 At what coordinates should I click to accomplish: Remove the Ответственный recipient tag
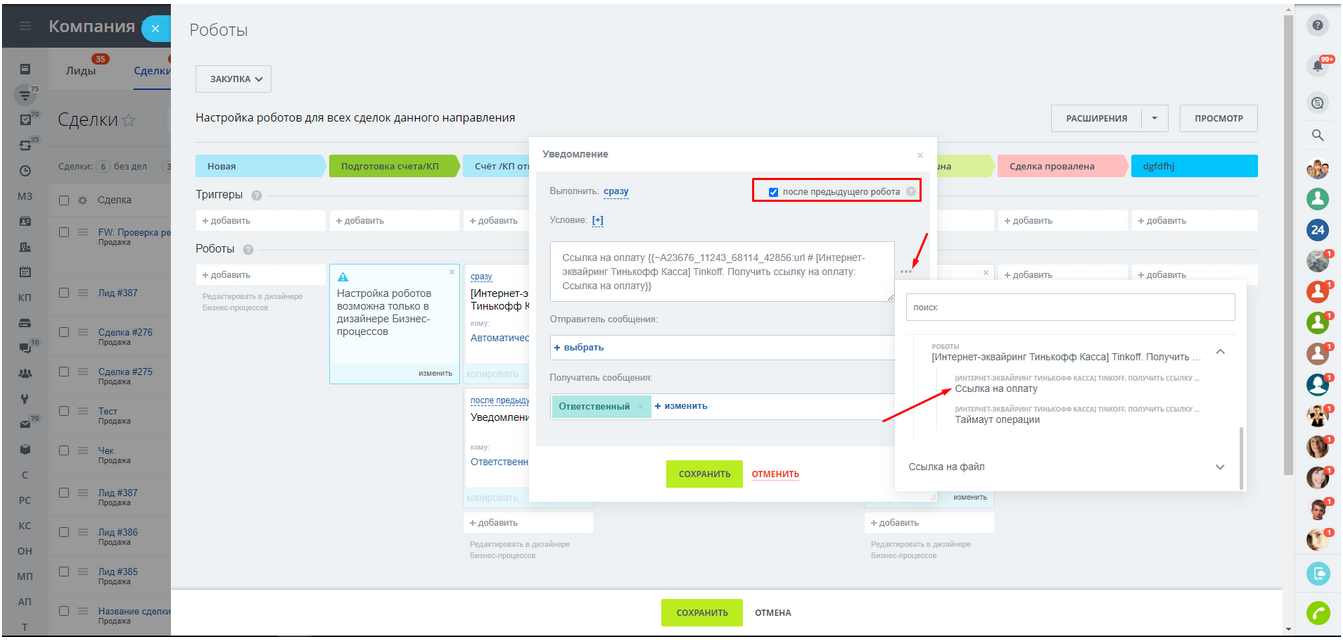(640, 407)
